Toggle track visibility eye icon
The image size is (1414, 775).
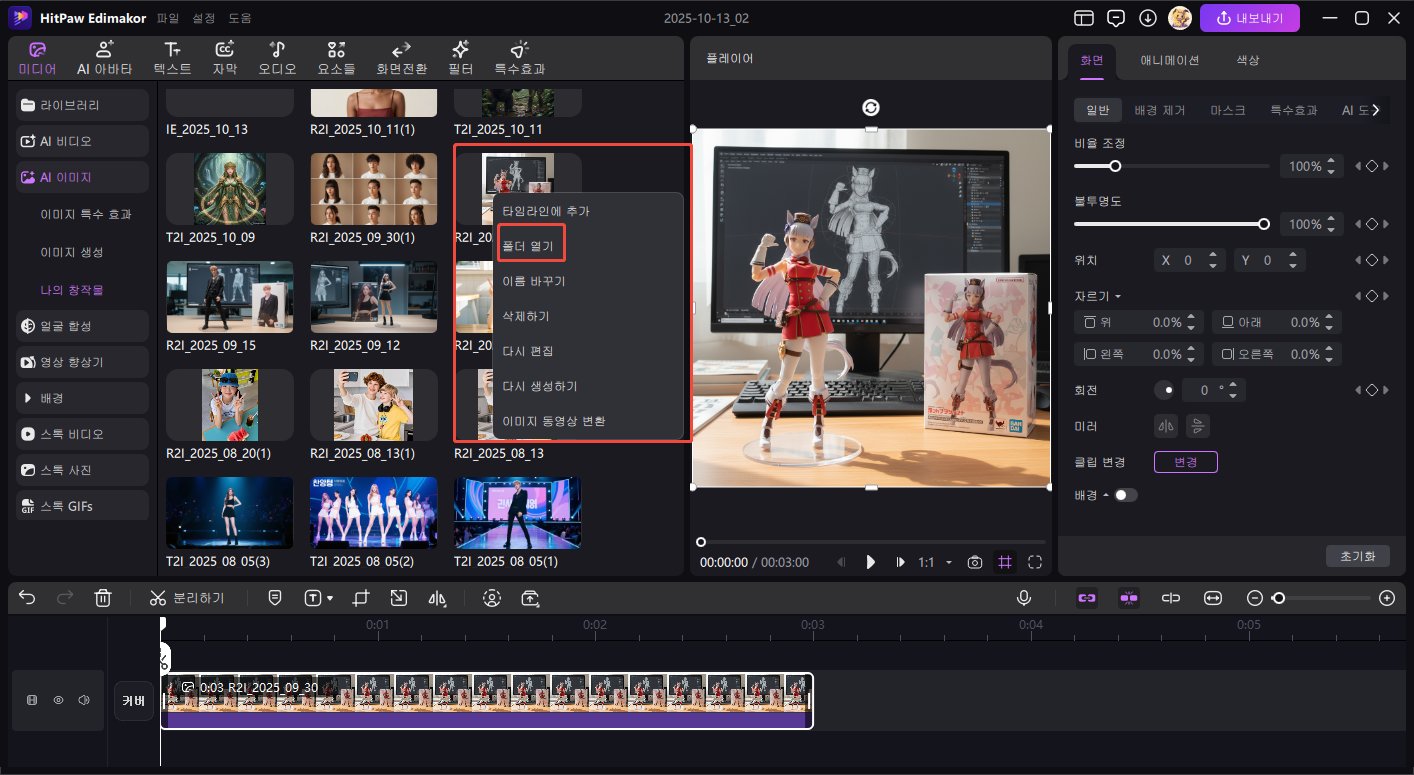coord(58,701)
